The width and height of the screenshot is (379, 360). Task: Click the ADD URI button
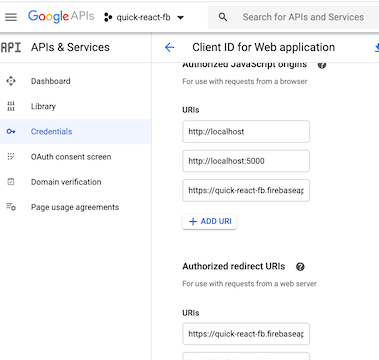(x=210, y=221)
